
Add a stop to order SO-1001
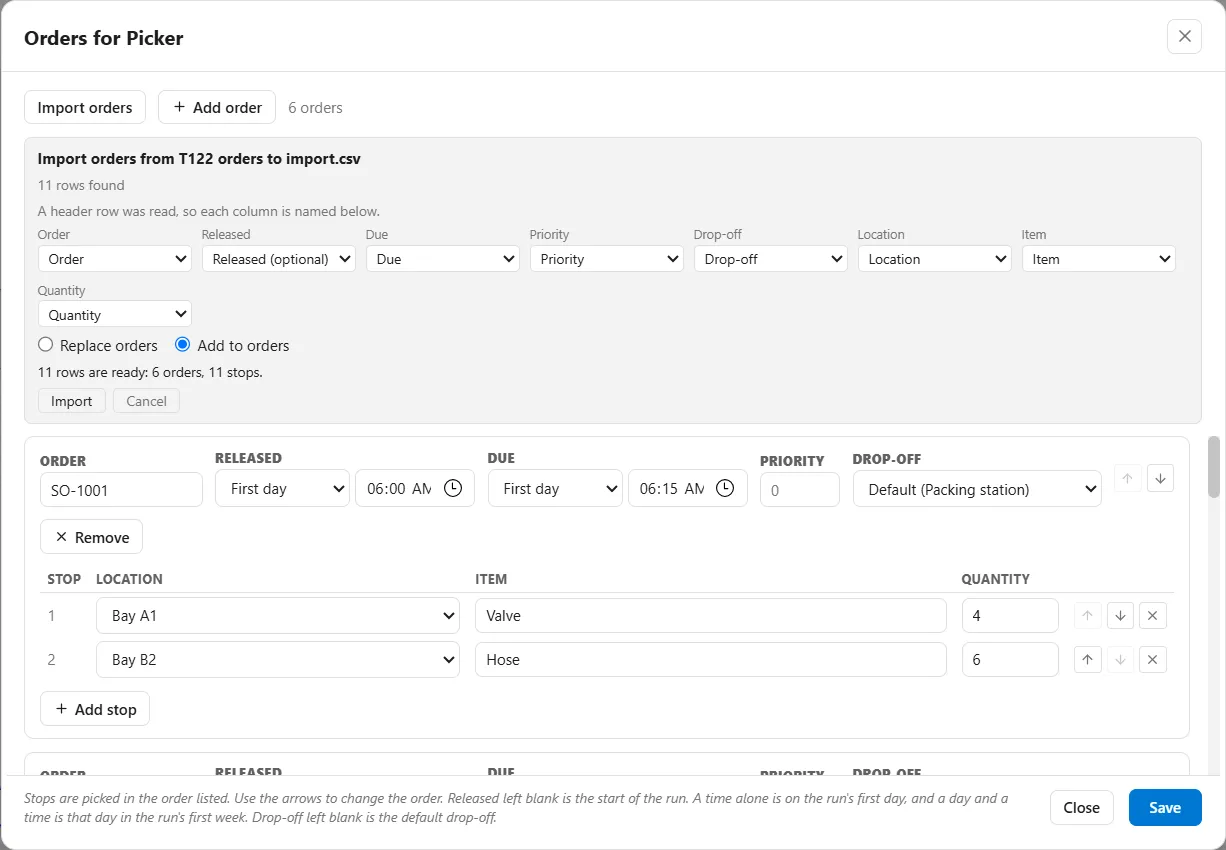[x=95, y=709]
